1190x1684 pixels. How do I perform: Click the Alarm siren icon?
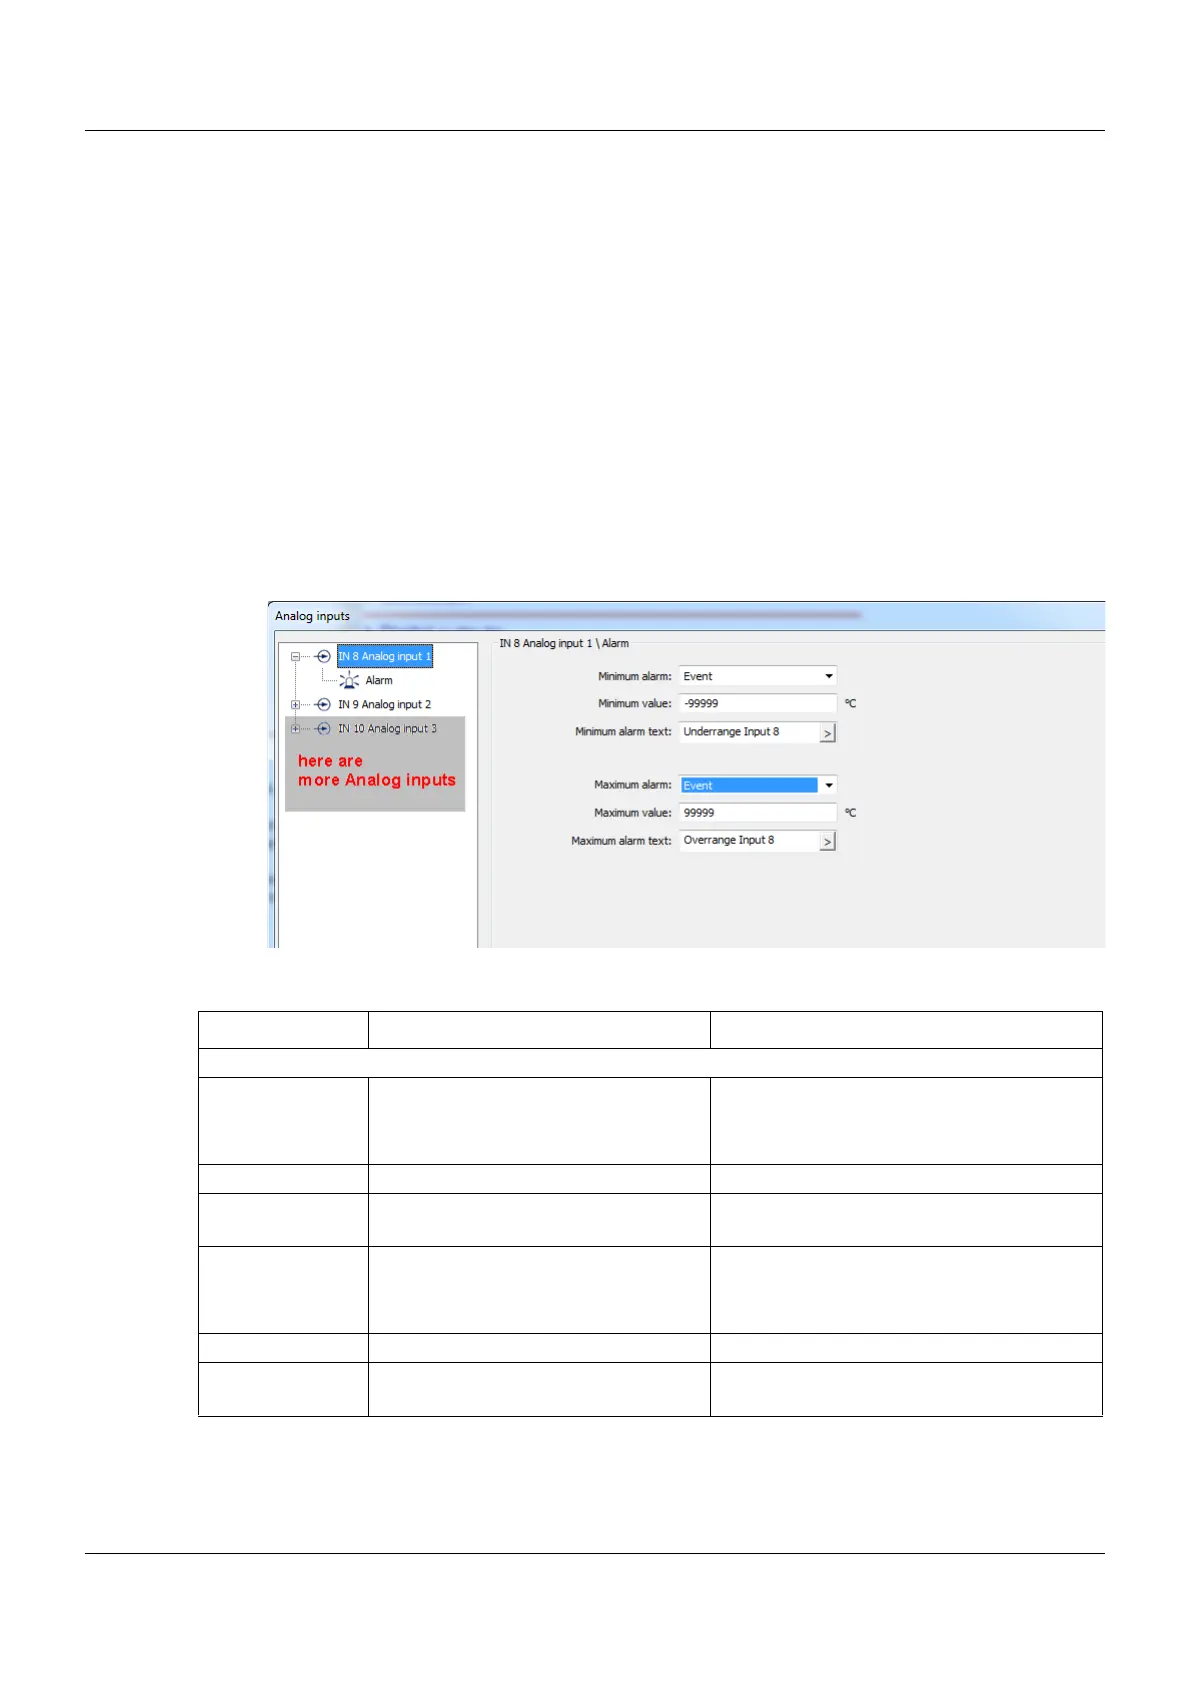click(349, 681)
